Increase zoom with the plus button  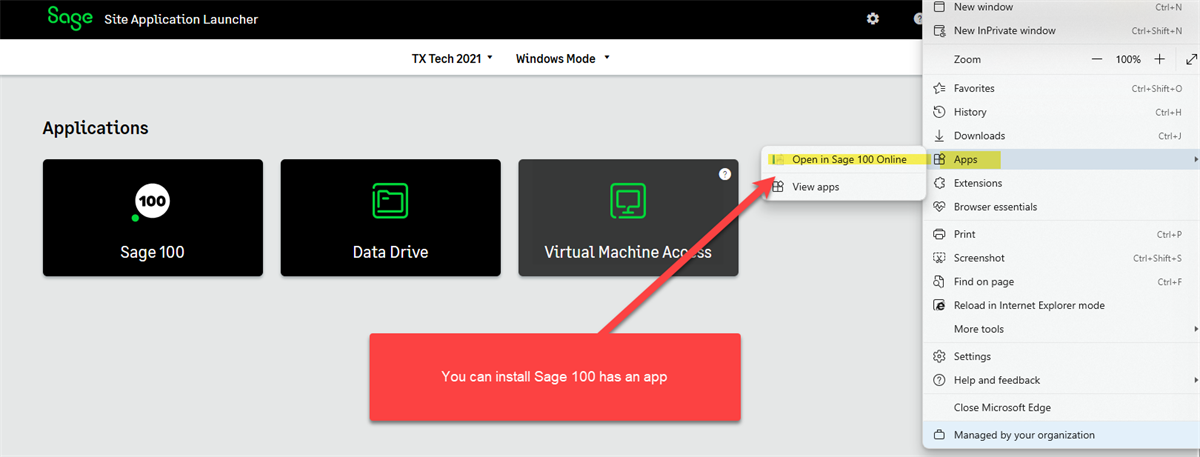click(x=1159, y=60)
